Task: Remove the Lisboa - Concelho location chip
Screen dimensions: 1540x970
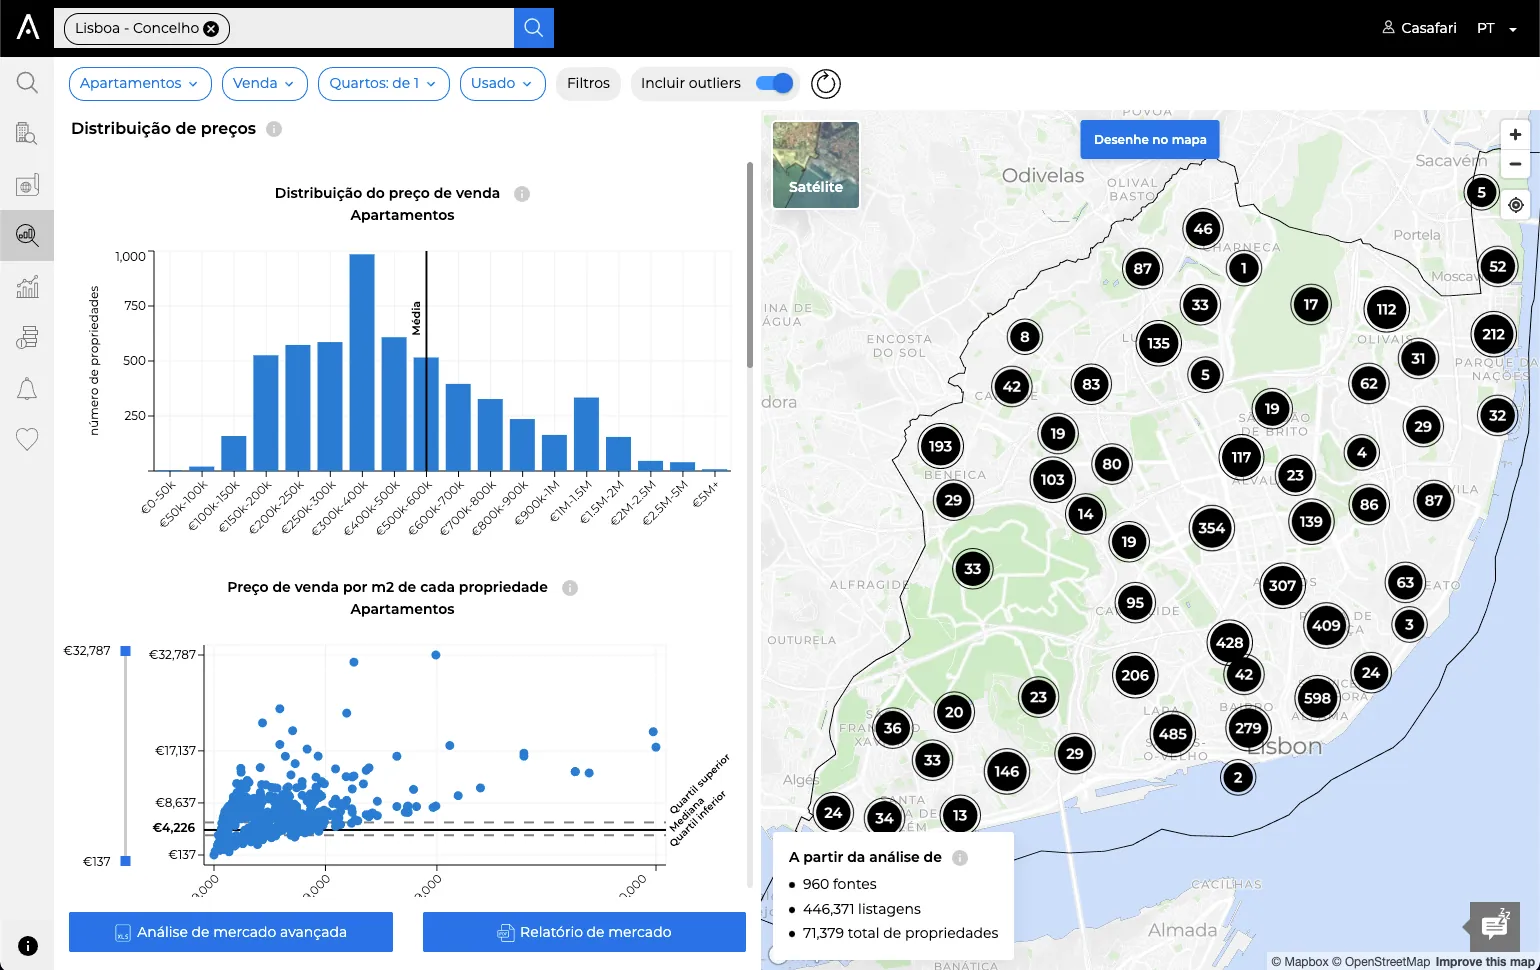Action: click(211, 29)
